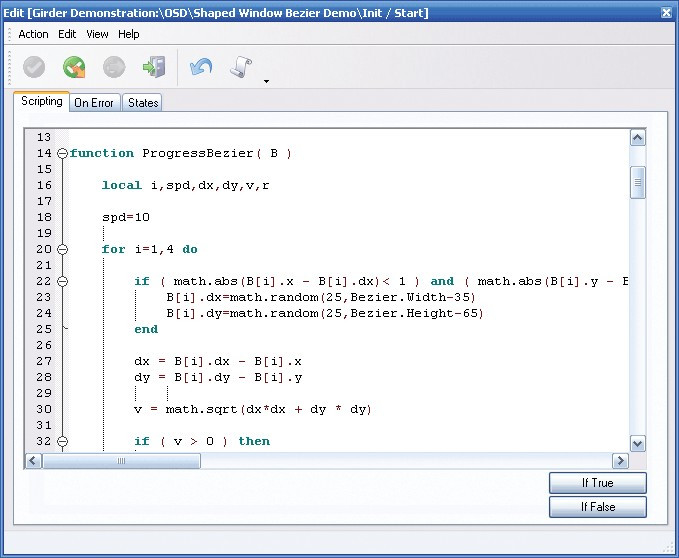Click 'Bezier.Height-65' on line 24
The image size is (679, 558).
tap(414, 313)
